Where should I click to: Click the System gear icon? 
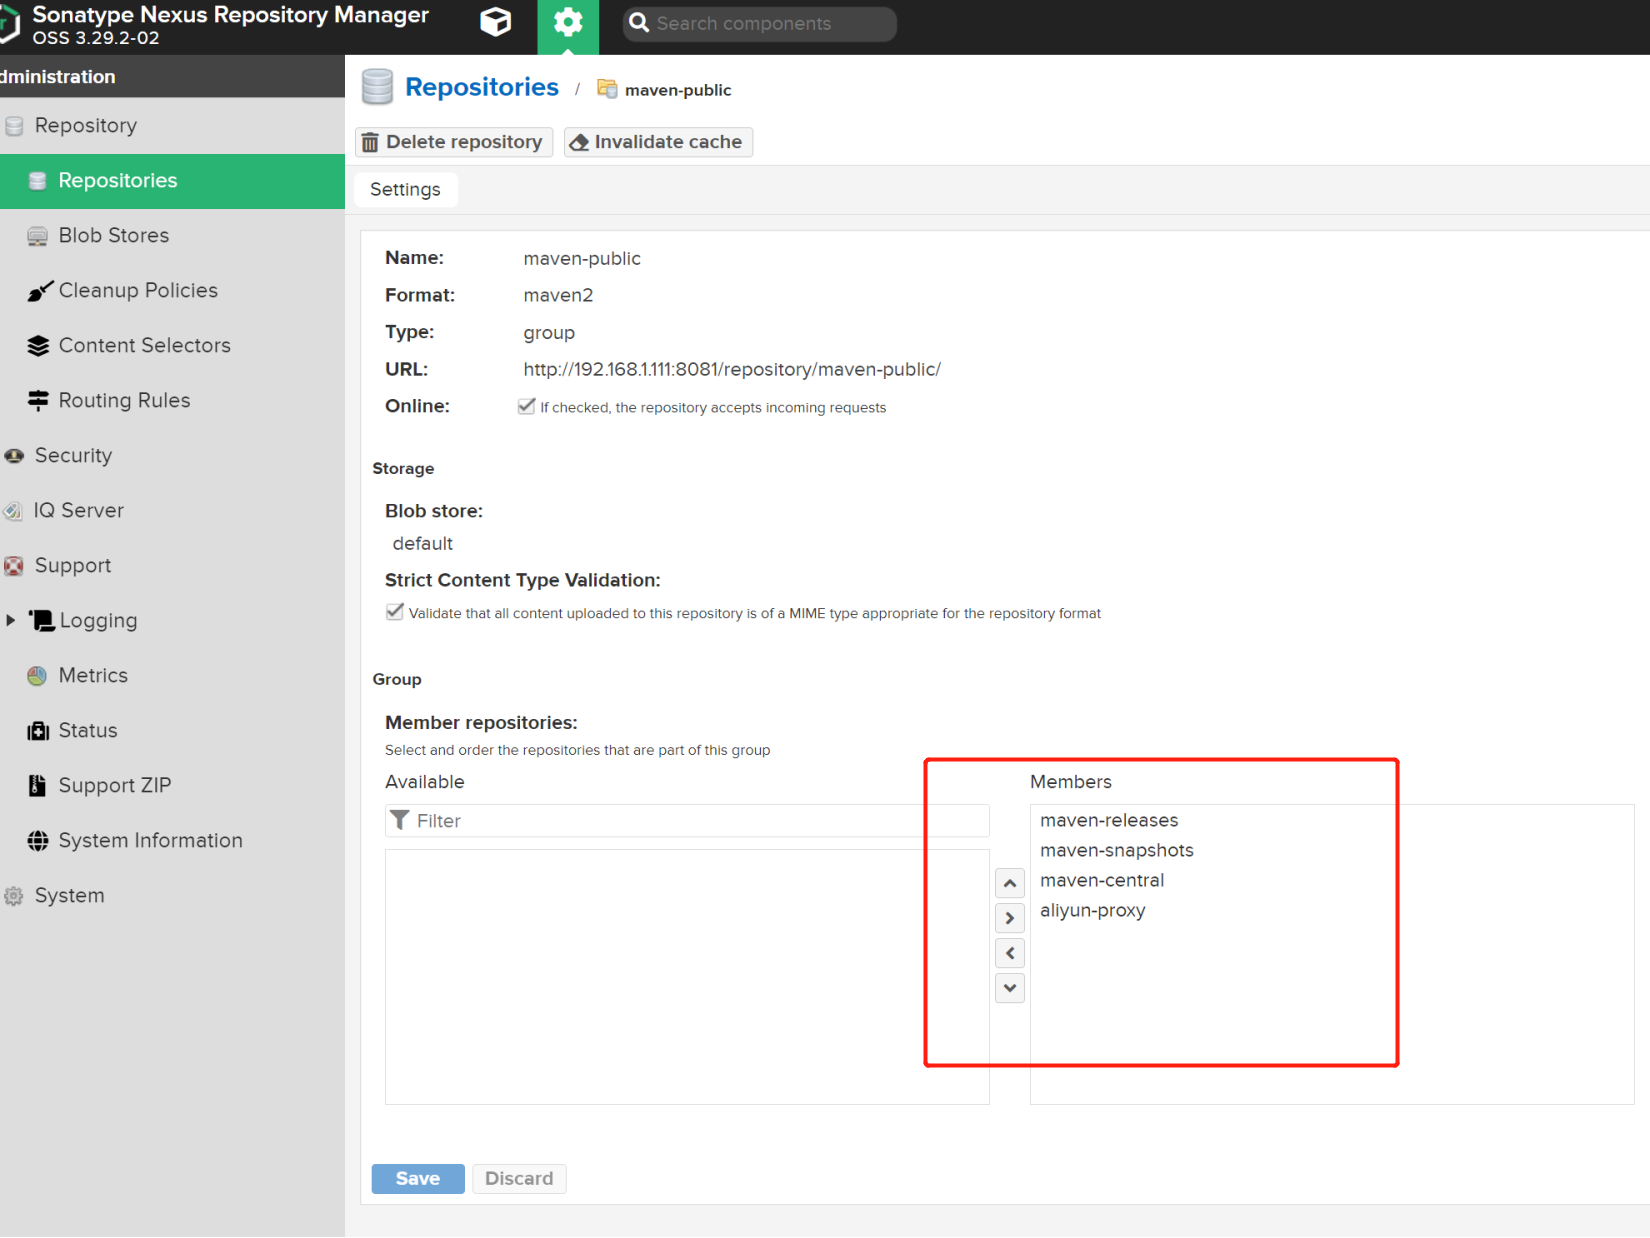pyautogui.click(x=14, y=896)
